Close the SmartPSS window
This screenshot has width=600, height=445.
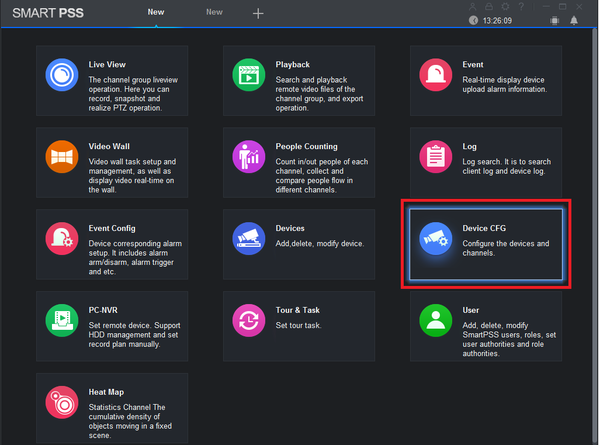[x=579, y=7]
